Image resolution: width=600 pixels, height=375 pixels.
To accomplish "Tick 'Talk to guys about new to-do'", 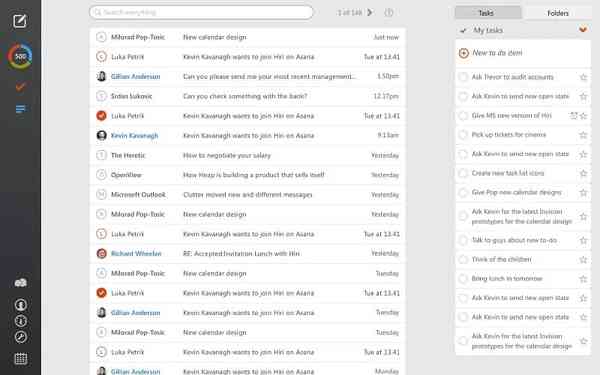I will coord(463,240).
